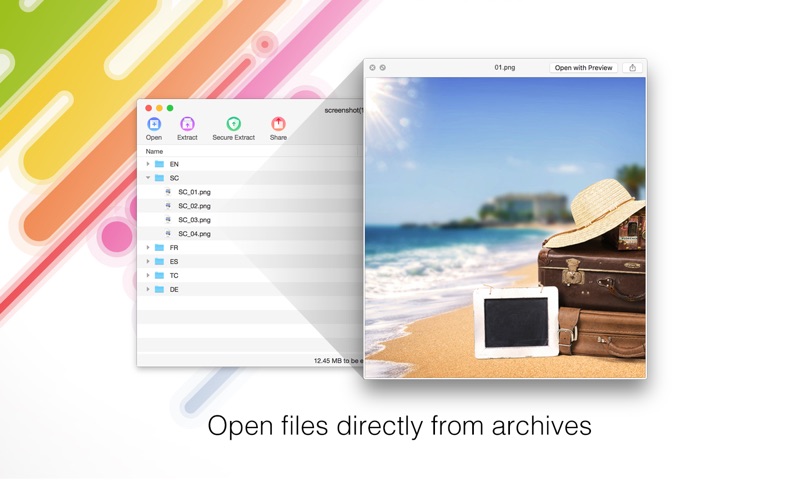Image resolution: width=800 pixels, height=500 pixels.
Task: Click the purple Extract icon
Action: click(187, 124)
